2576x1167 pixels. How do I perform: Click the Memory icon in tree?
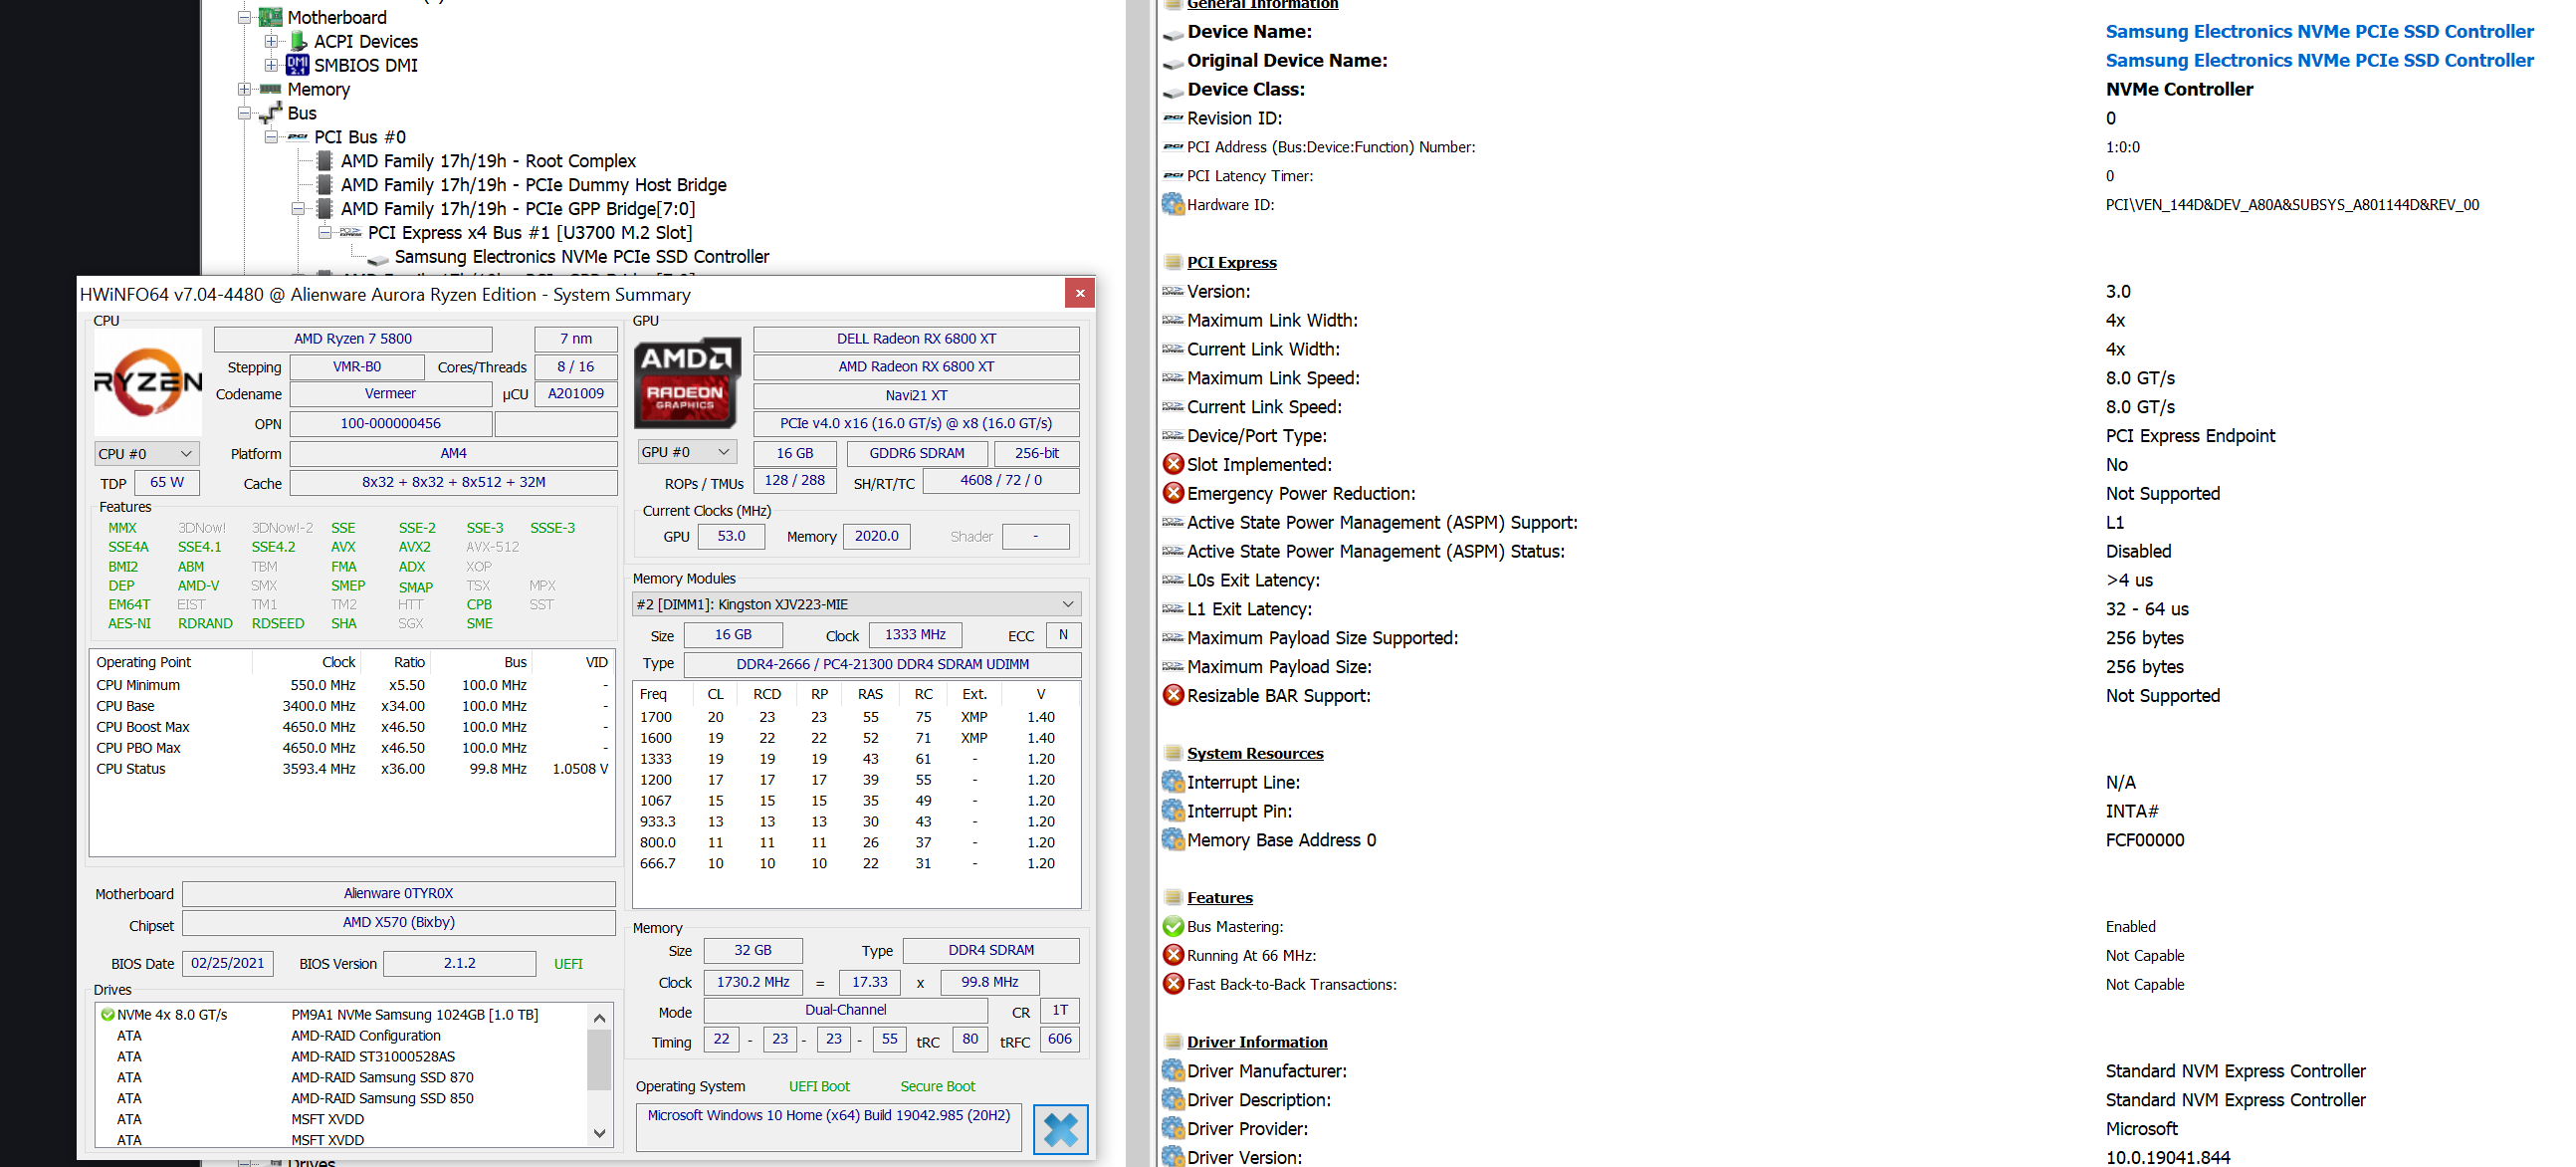click(270, 89)
